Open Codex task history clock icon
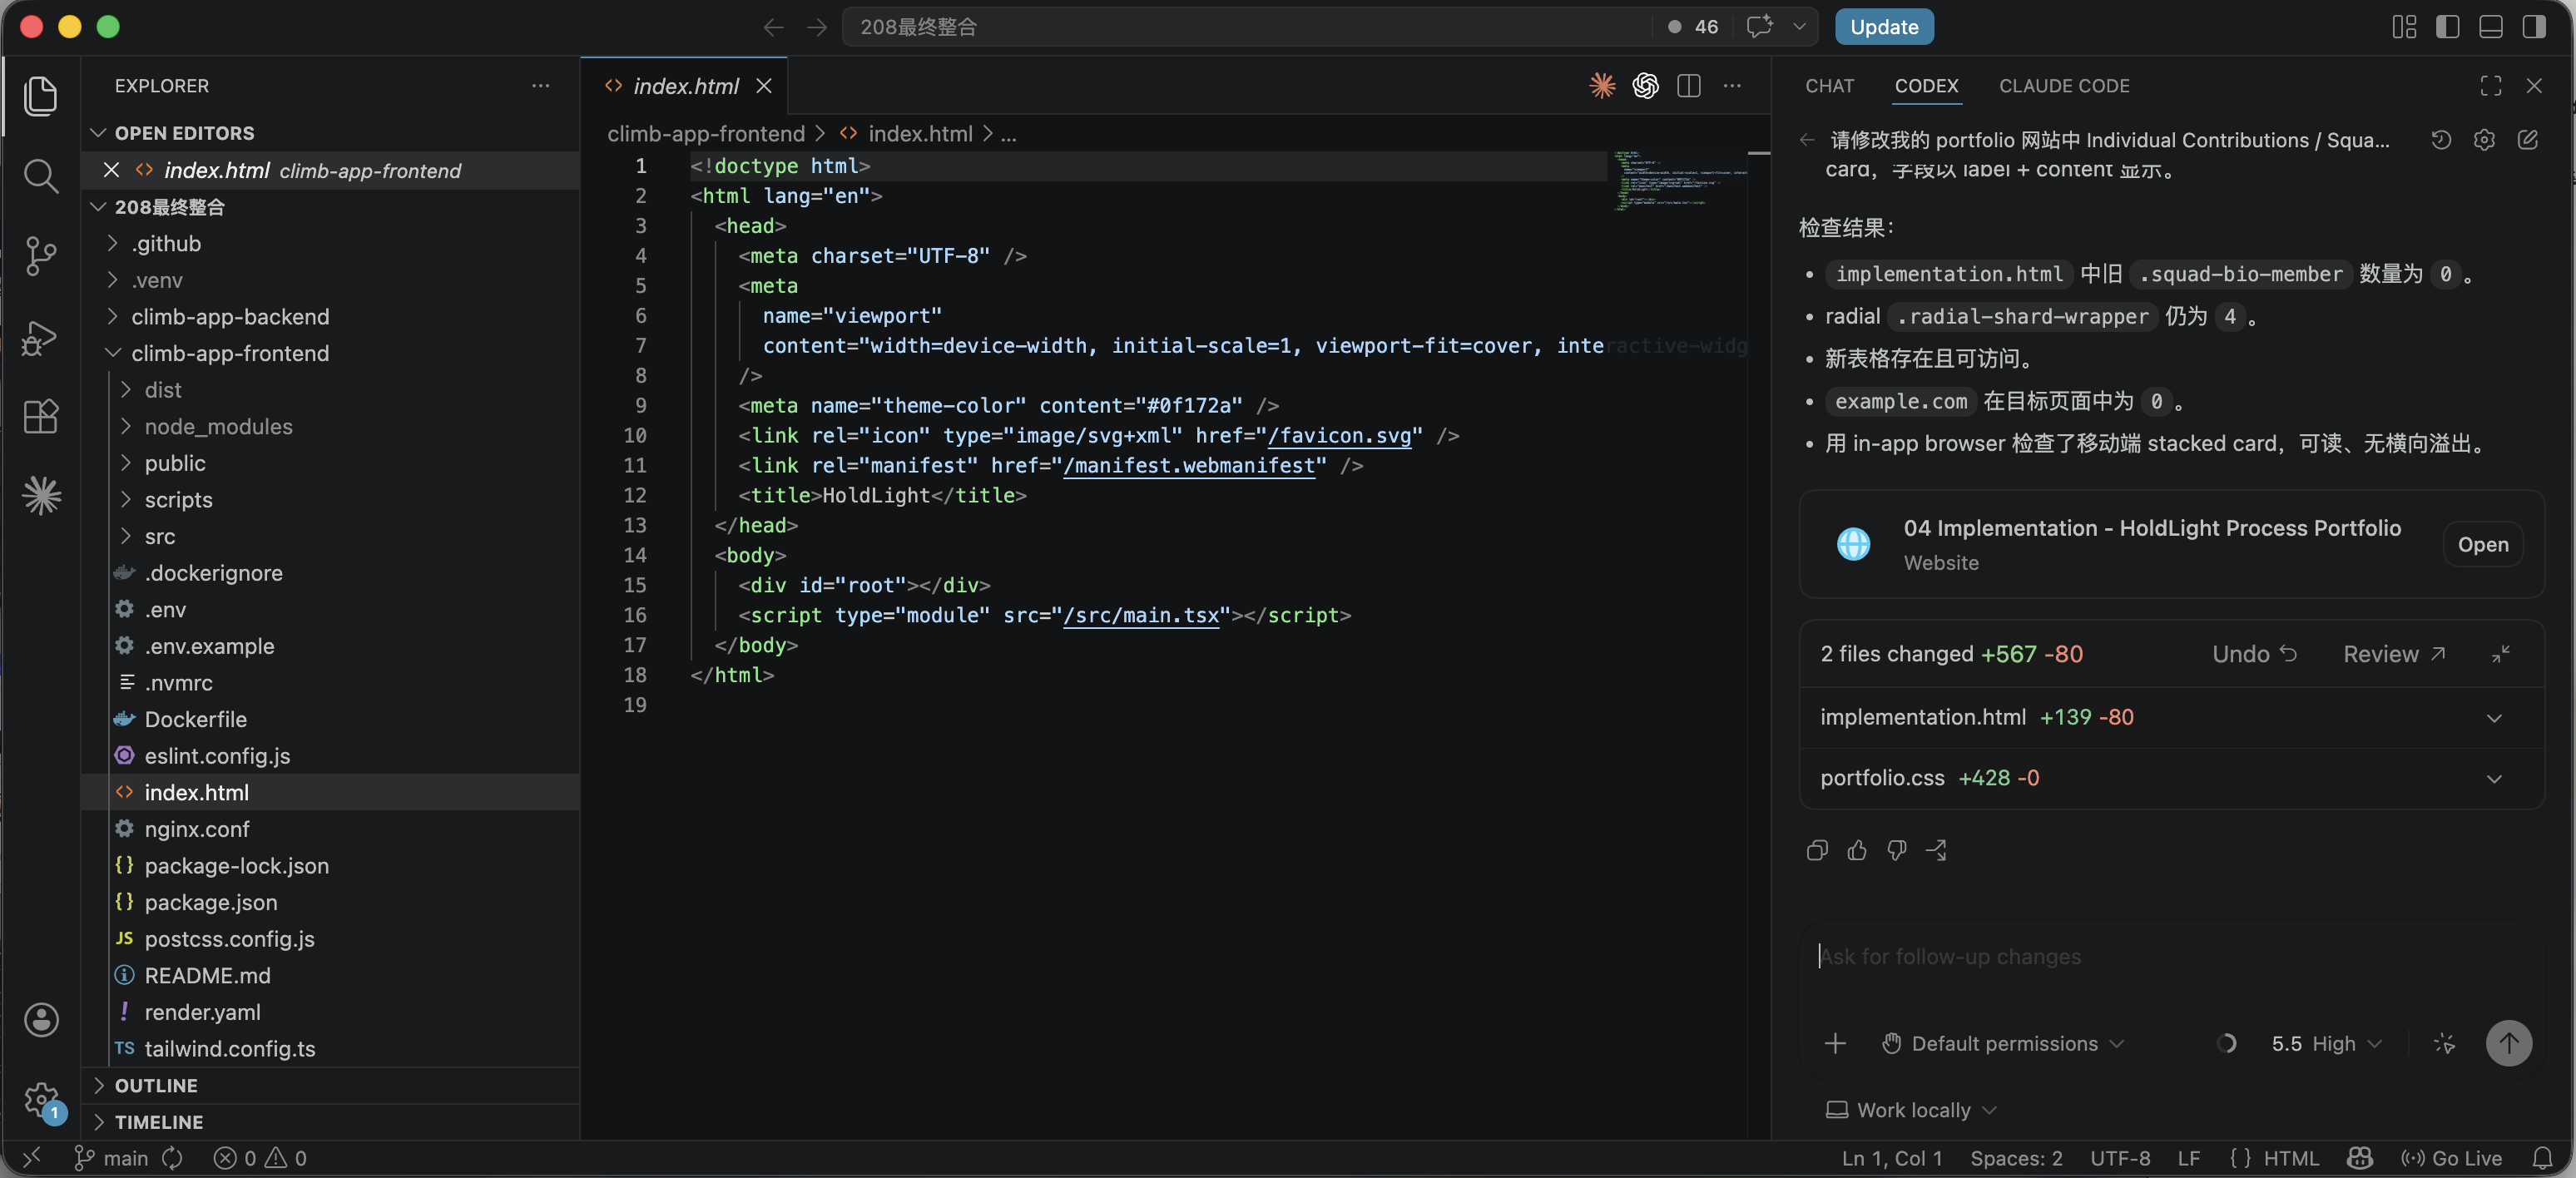The height and width of the screenshot is (1178, 2576). (x=2441, y=140)
